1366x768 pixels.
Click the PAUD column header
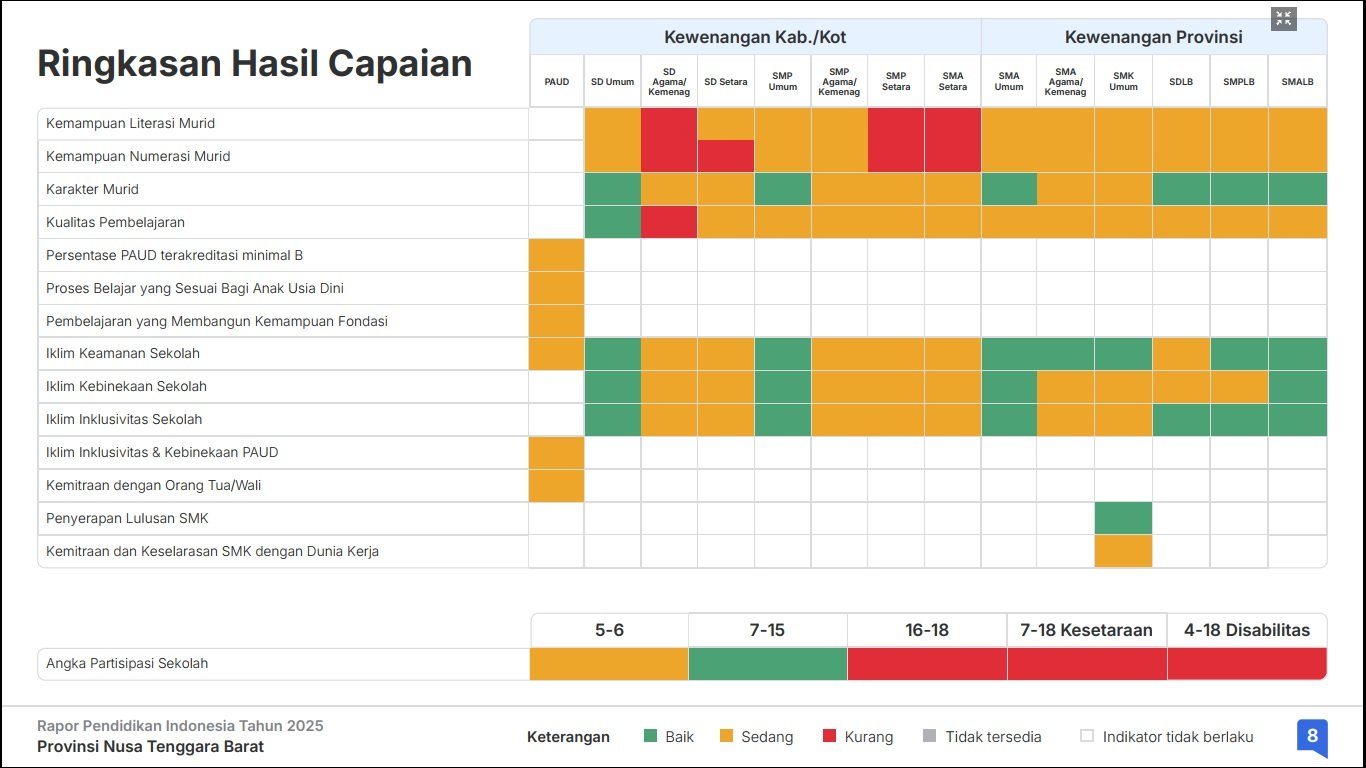point(557,82)
